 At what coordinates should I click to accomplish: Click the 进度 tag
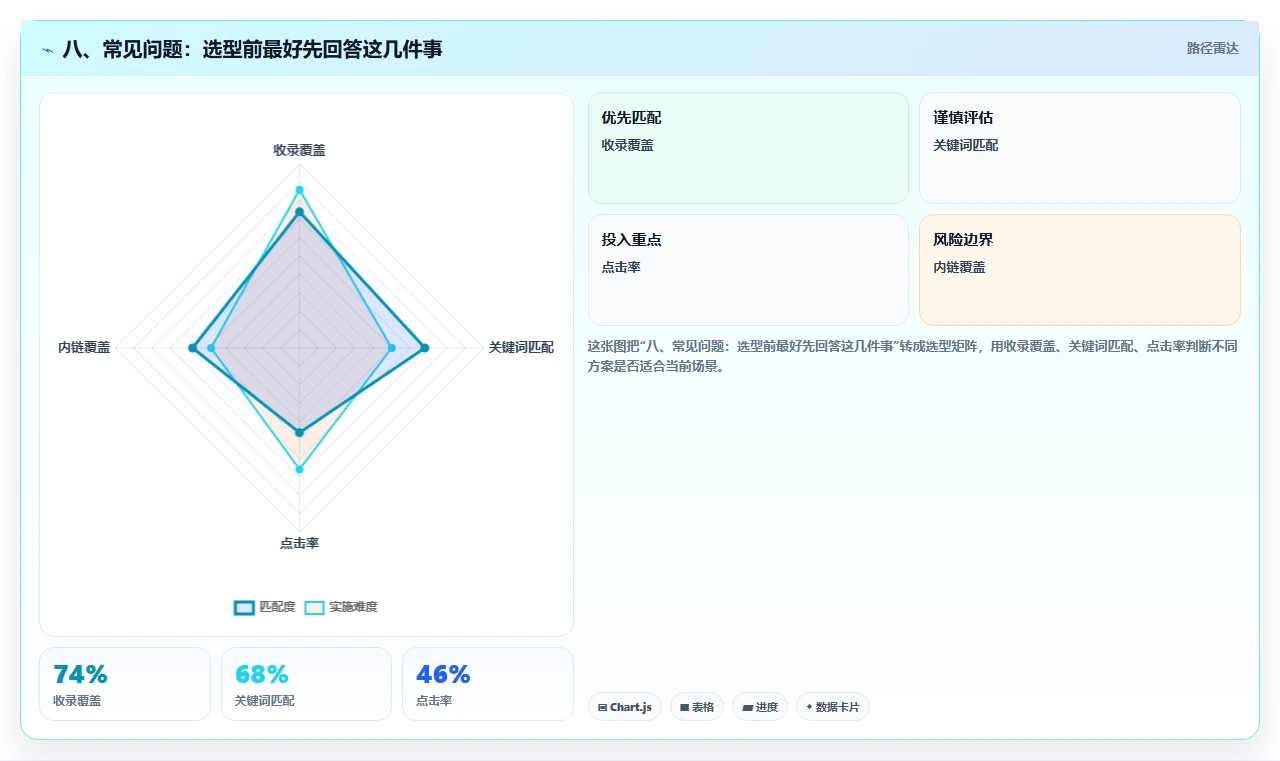point(760,707)
